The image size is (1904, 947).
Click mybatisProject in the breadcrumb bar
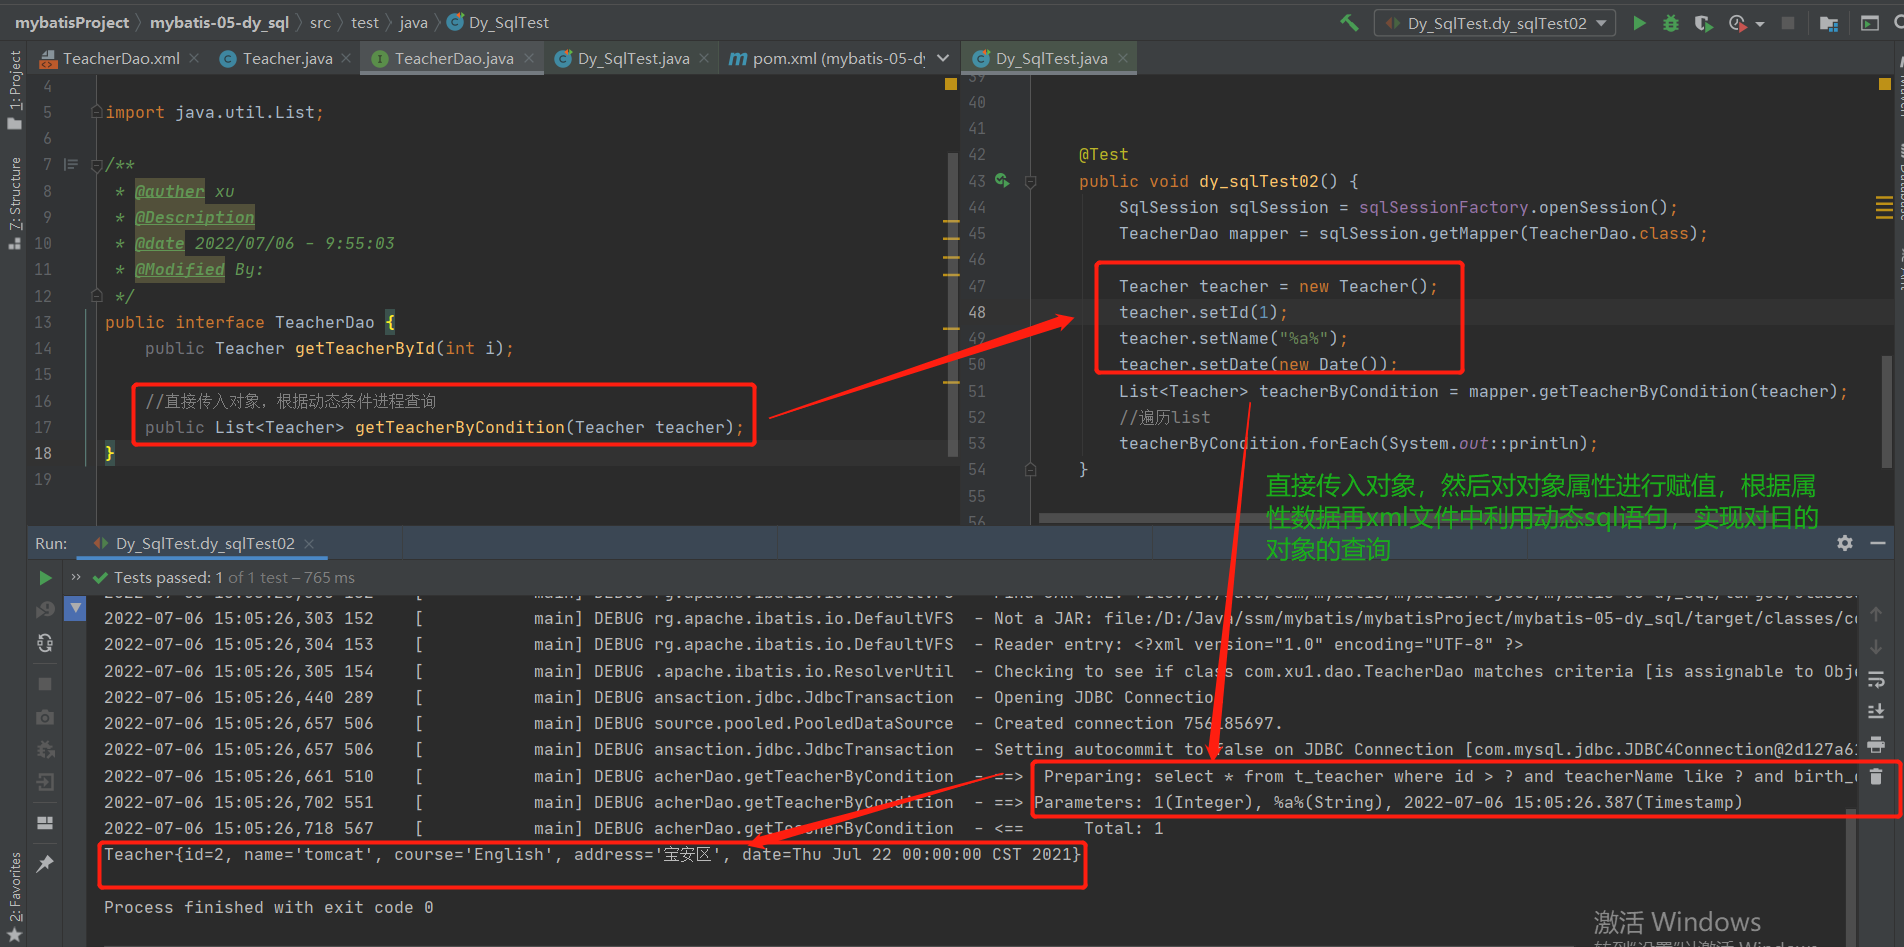tap(72, 22)
